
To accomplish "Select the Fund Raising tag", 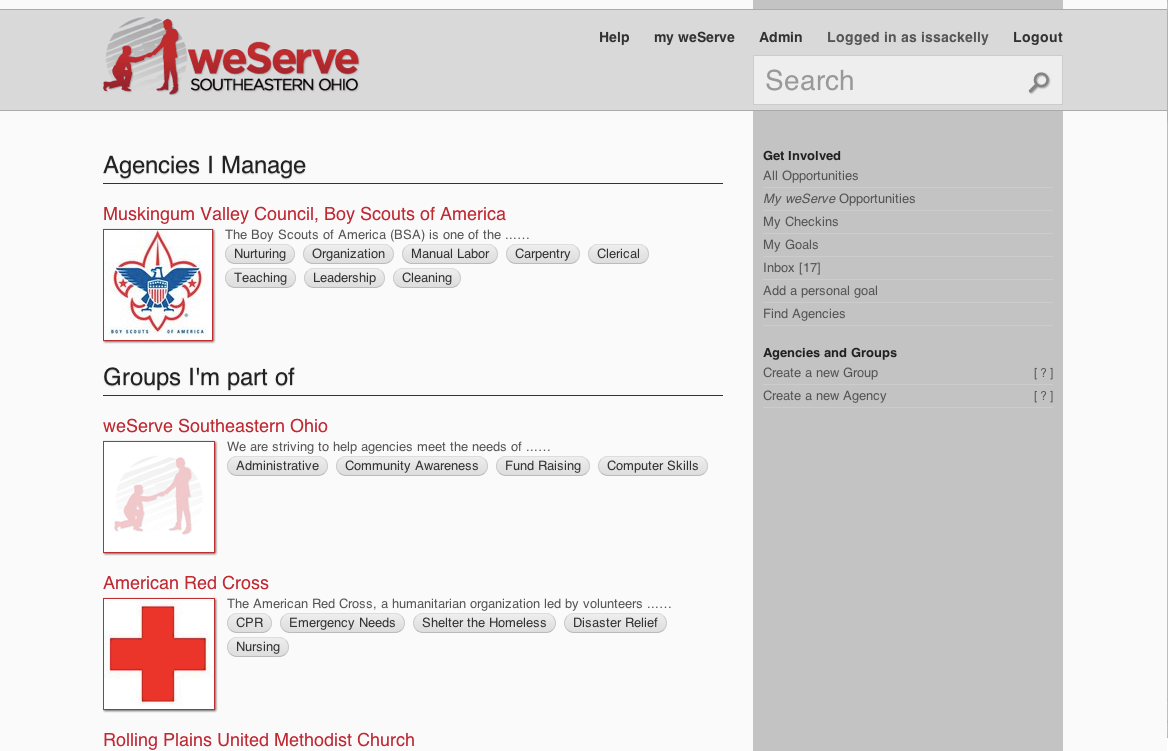I will [543, 466].
